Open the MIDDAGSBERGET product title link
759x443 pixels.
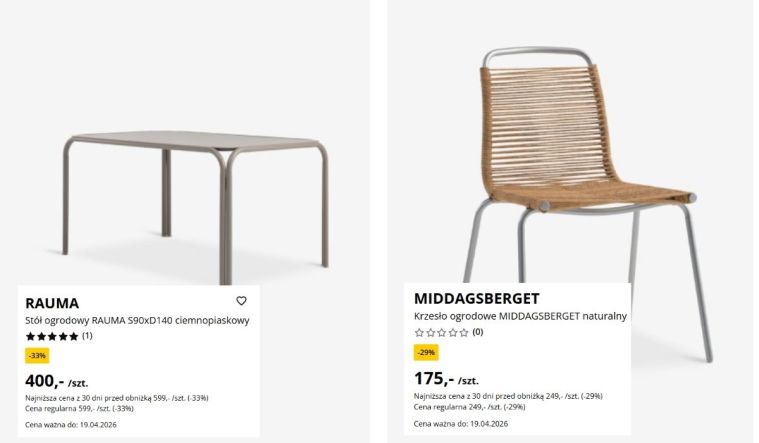(x=476, y=299)
